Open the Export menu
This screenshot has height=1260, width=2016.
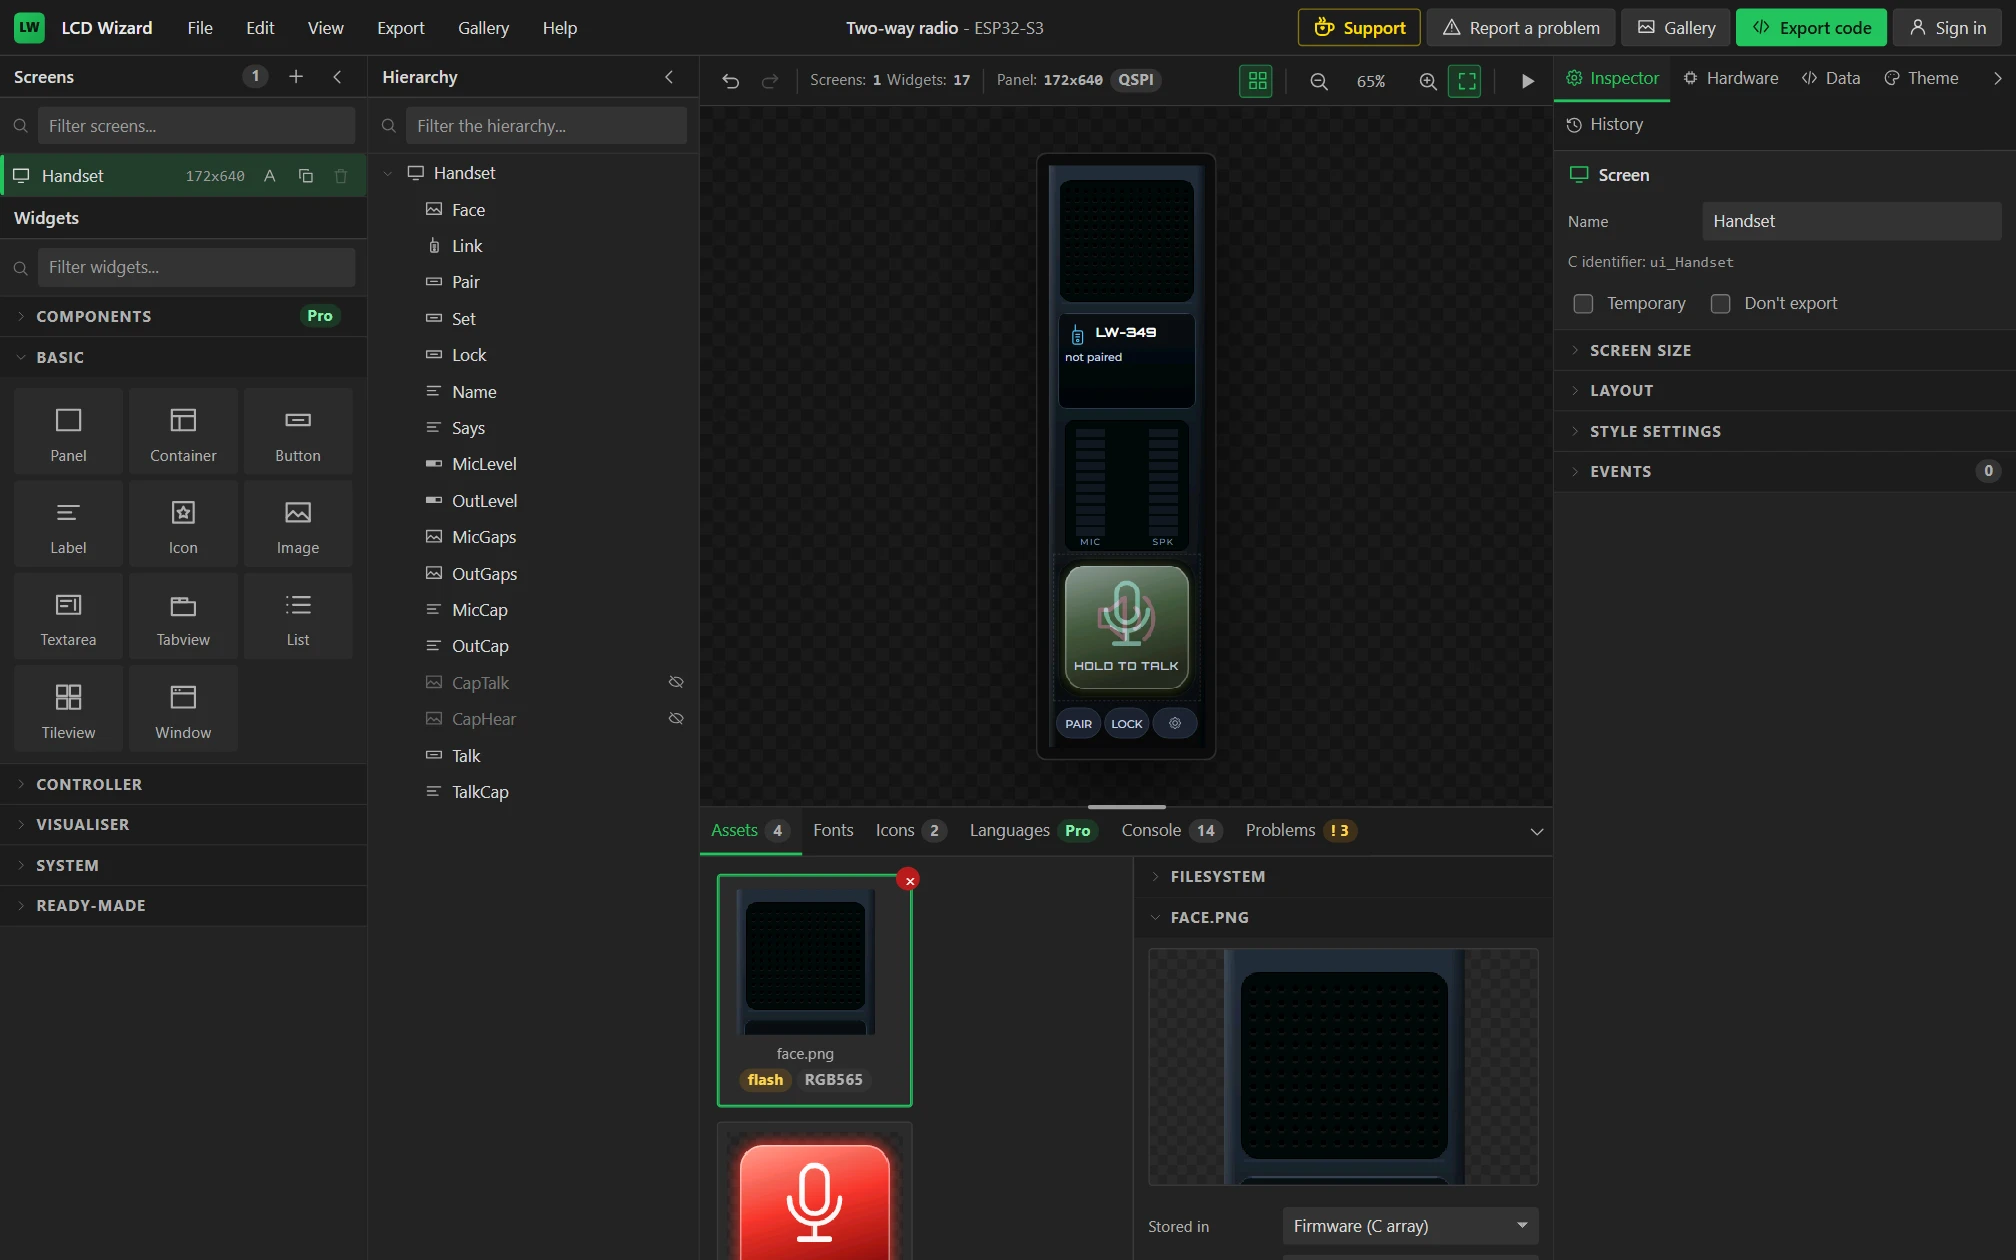tap(400, 28)
